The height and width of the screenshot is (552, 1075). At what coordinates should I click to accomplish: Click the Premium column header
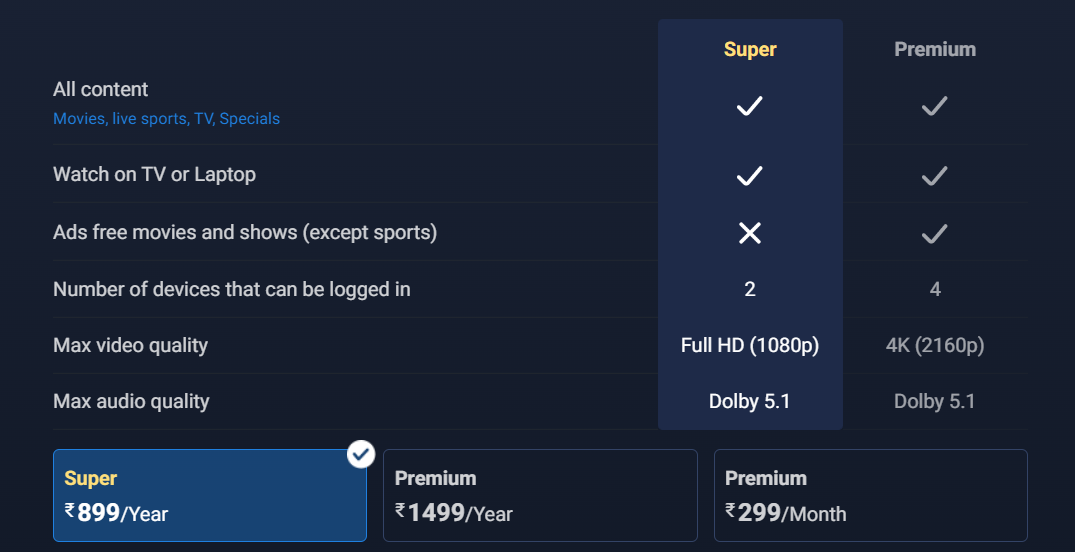tap(935, 49)
